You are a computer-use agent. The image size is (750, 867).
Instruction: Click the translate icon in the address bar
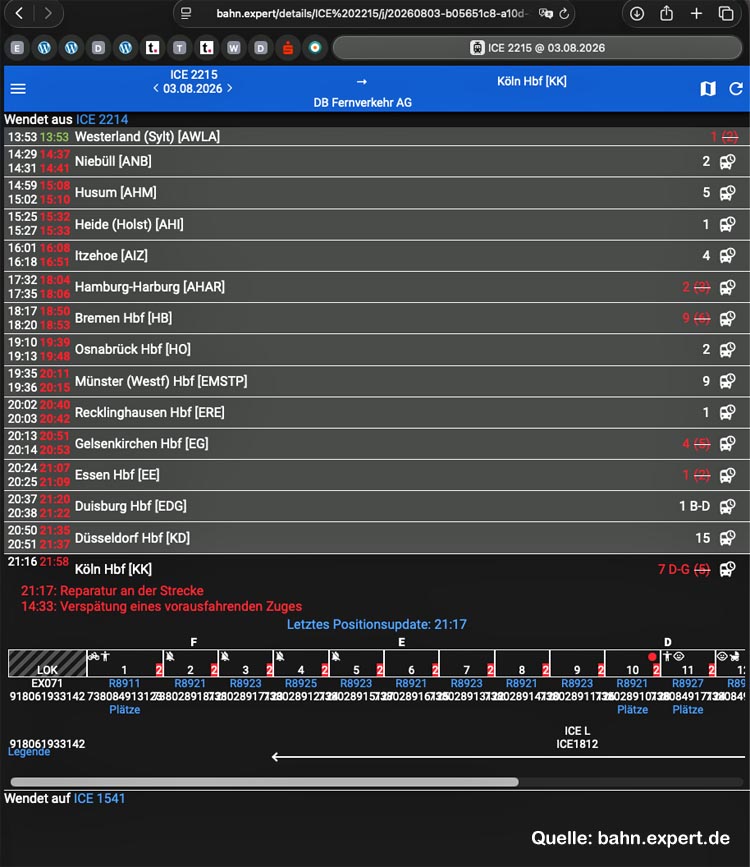(545, 14)
